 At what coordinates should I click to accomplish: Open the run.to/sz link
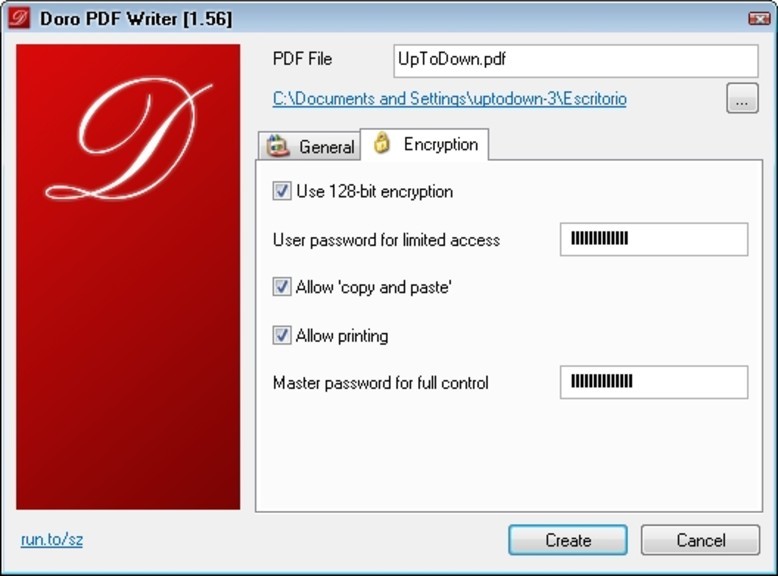(52, 539)
